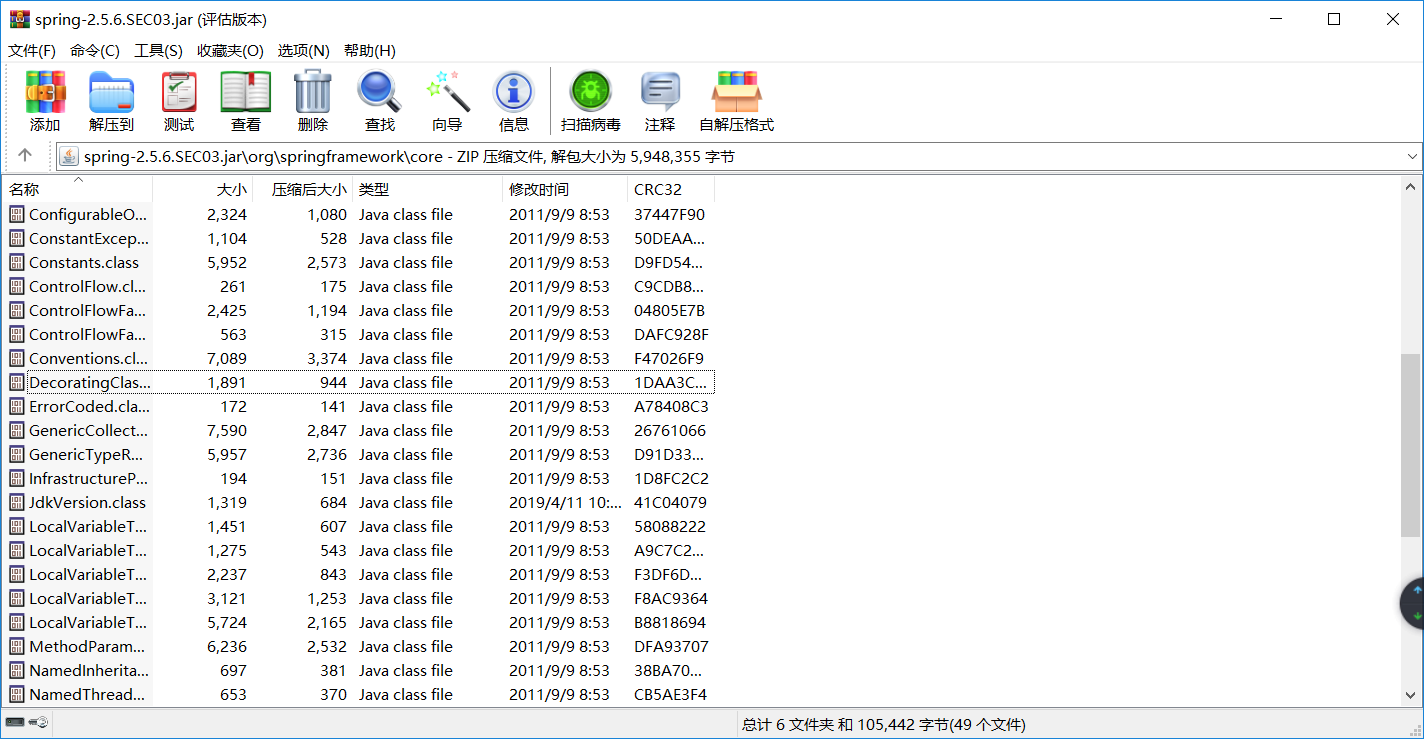Viewport: 1424px width, 739px height.
Task: Click the Add (添加) toolbar icon
Action: pyautogui.click(x=45, y=93)
